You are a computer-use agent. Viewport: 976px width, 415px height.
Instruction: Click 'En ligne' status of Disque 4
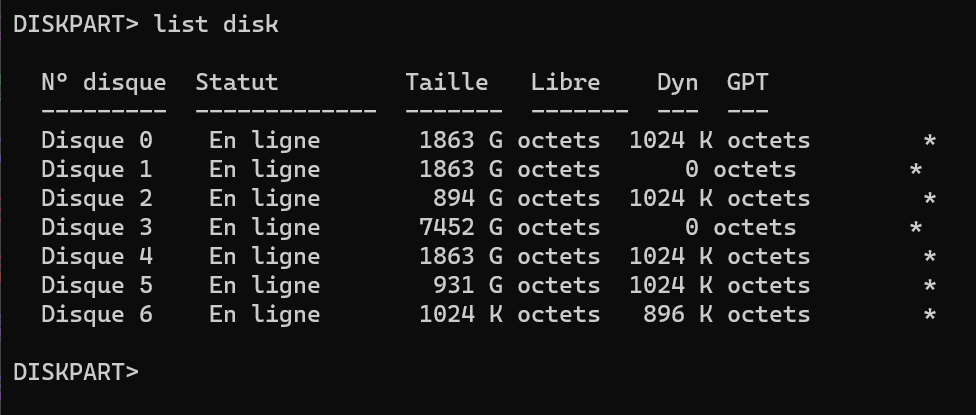[x=264, y=256]
